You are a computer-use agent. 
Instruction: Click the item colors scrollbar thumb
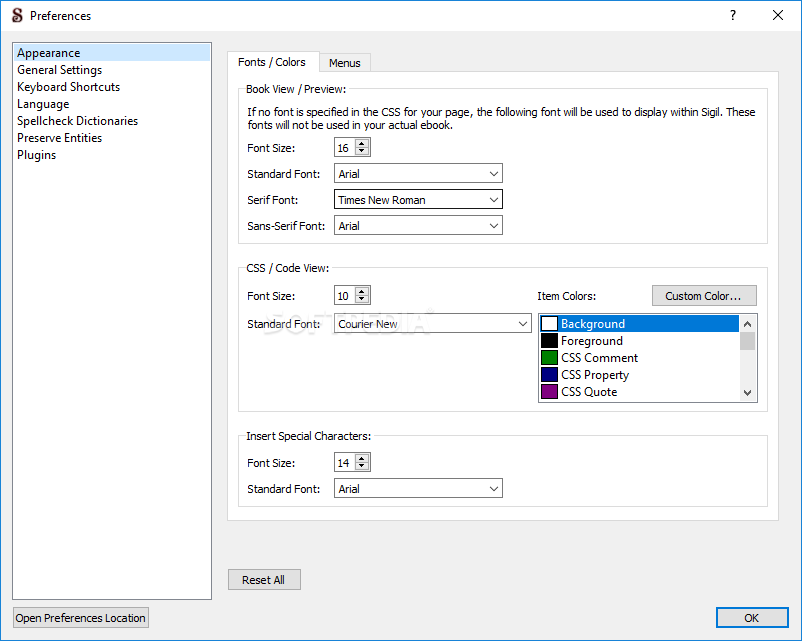(x=747, y=341)
